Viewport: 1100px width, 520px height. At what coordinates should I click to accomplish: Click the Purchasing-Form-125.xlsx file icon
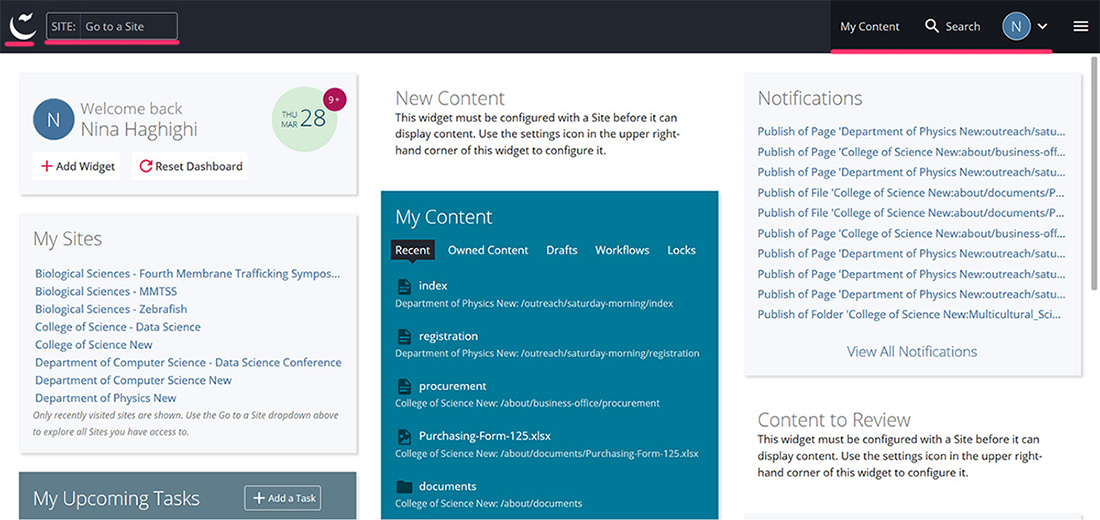[x=404, y=436]
